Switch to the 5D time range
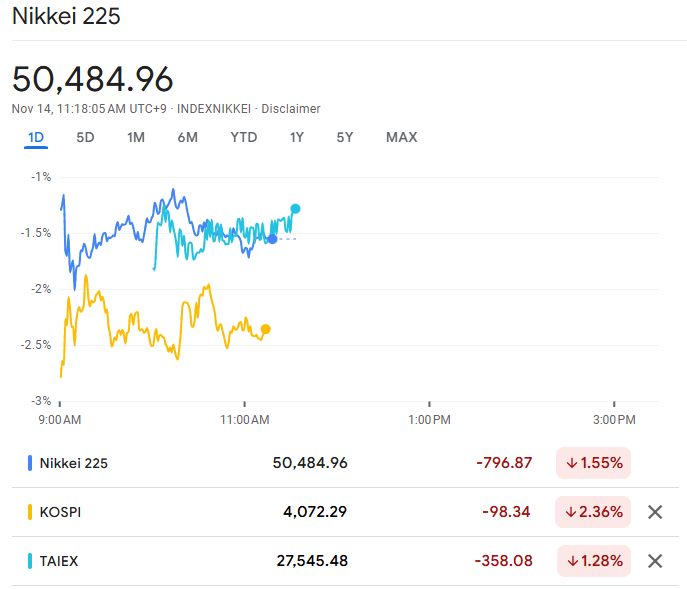The image size is (687, 589). tap(85, 137)
